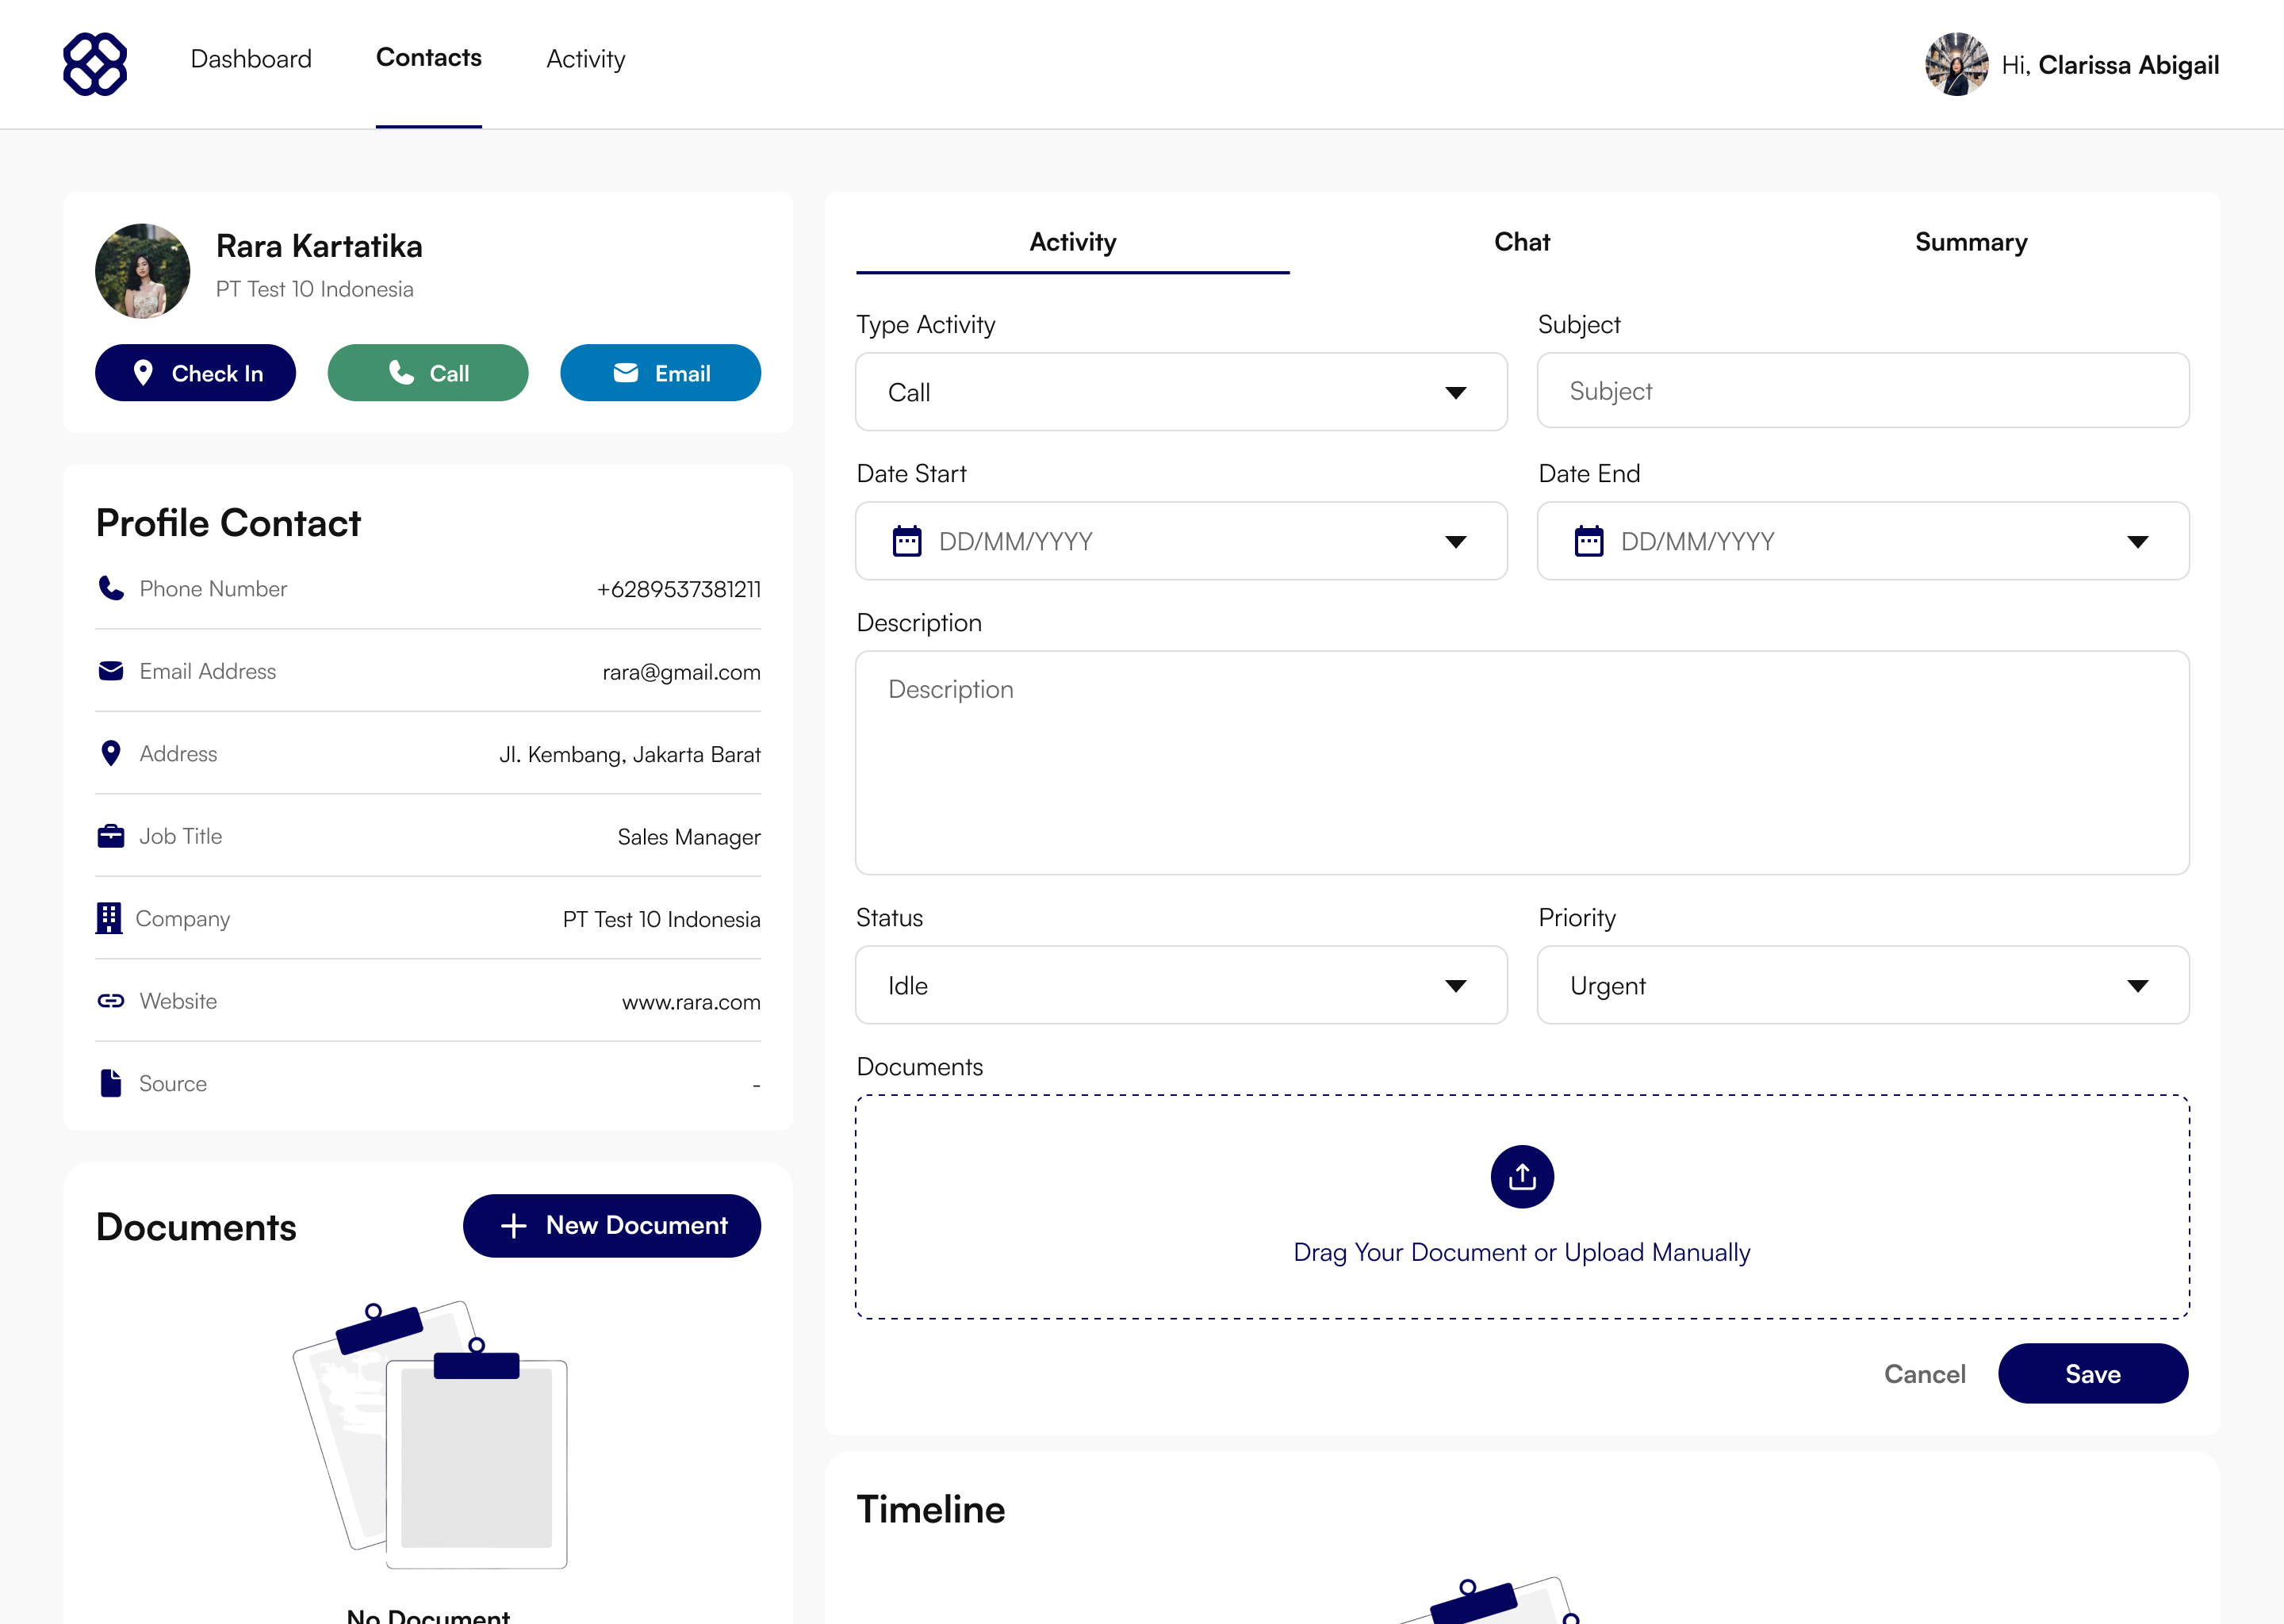This screenshot has height=1624, width=2284.
Task: Click the phone icon beside Phone Number
Action: 111,588
